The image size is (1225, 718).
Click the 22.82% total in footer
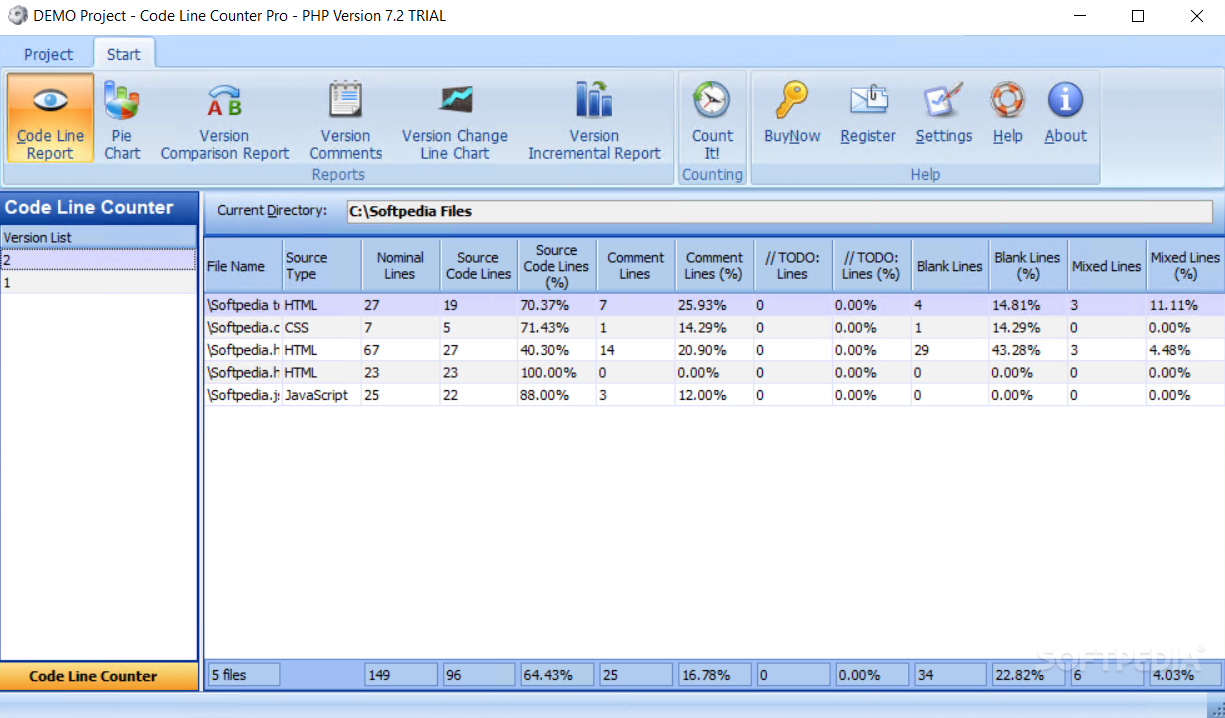point(1028,675)
